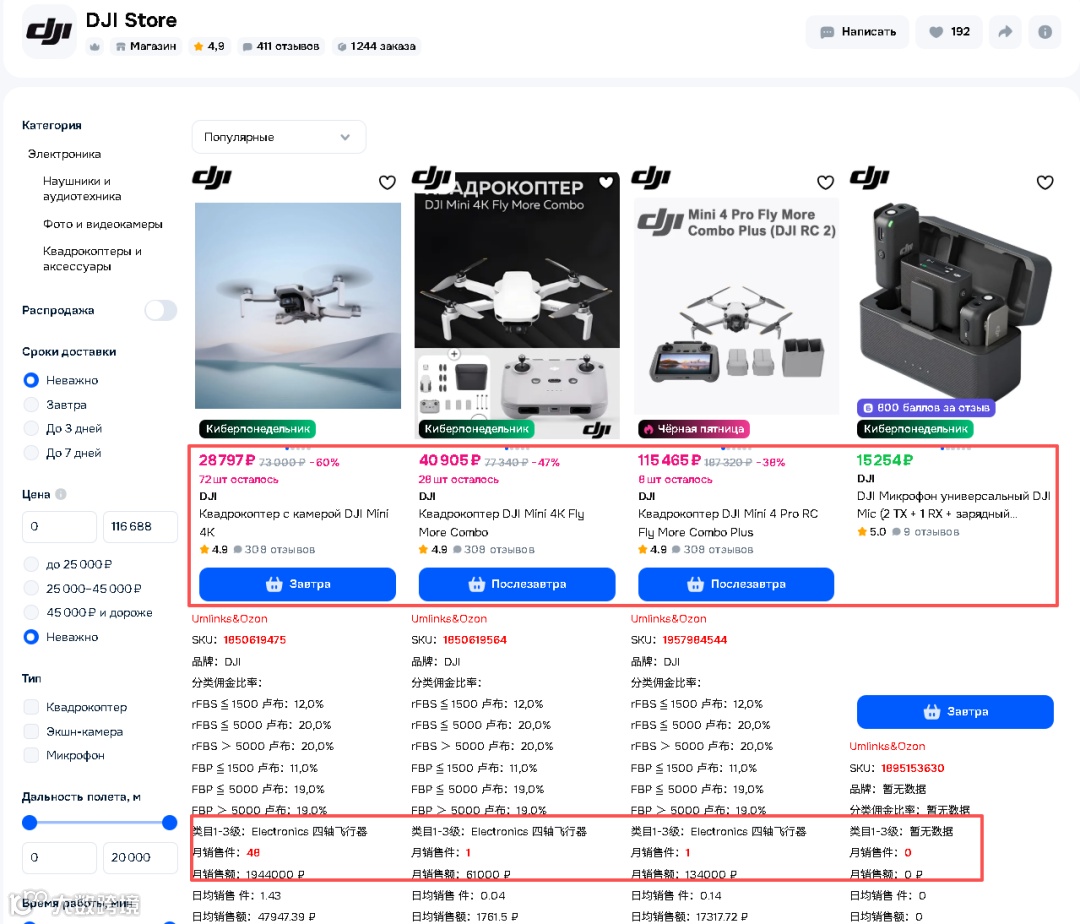The width and height of the screenshot is (1080, 924).
Task: Open the Популярные sort dropdown
Action: 278,137
